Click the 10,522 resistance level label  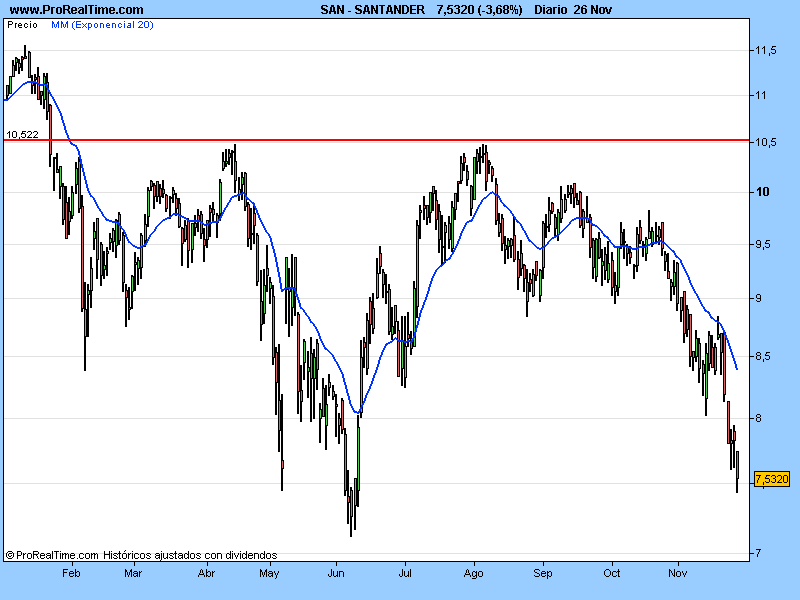click(22, 134)
